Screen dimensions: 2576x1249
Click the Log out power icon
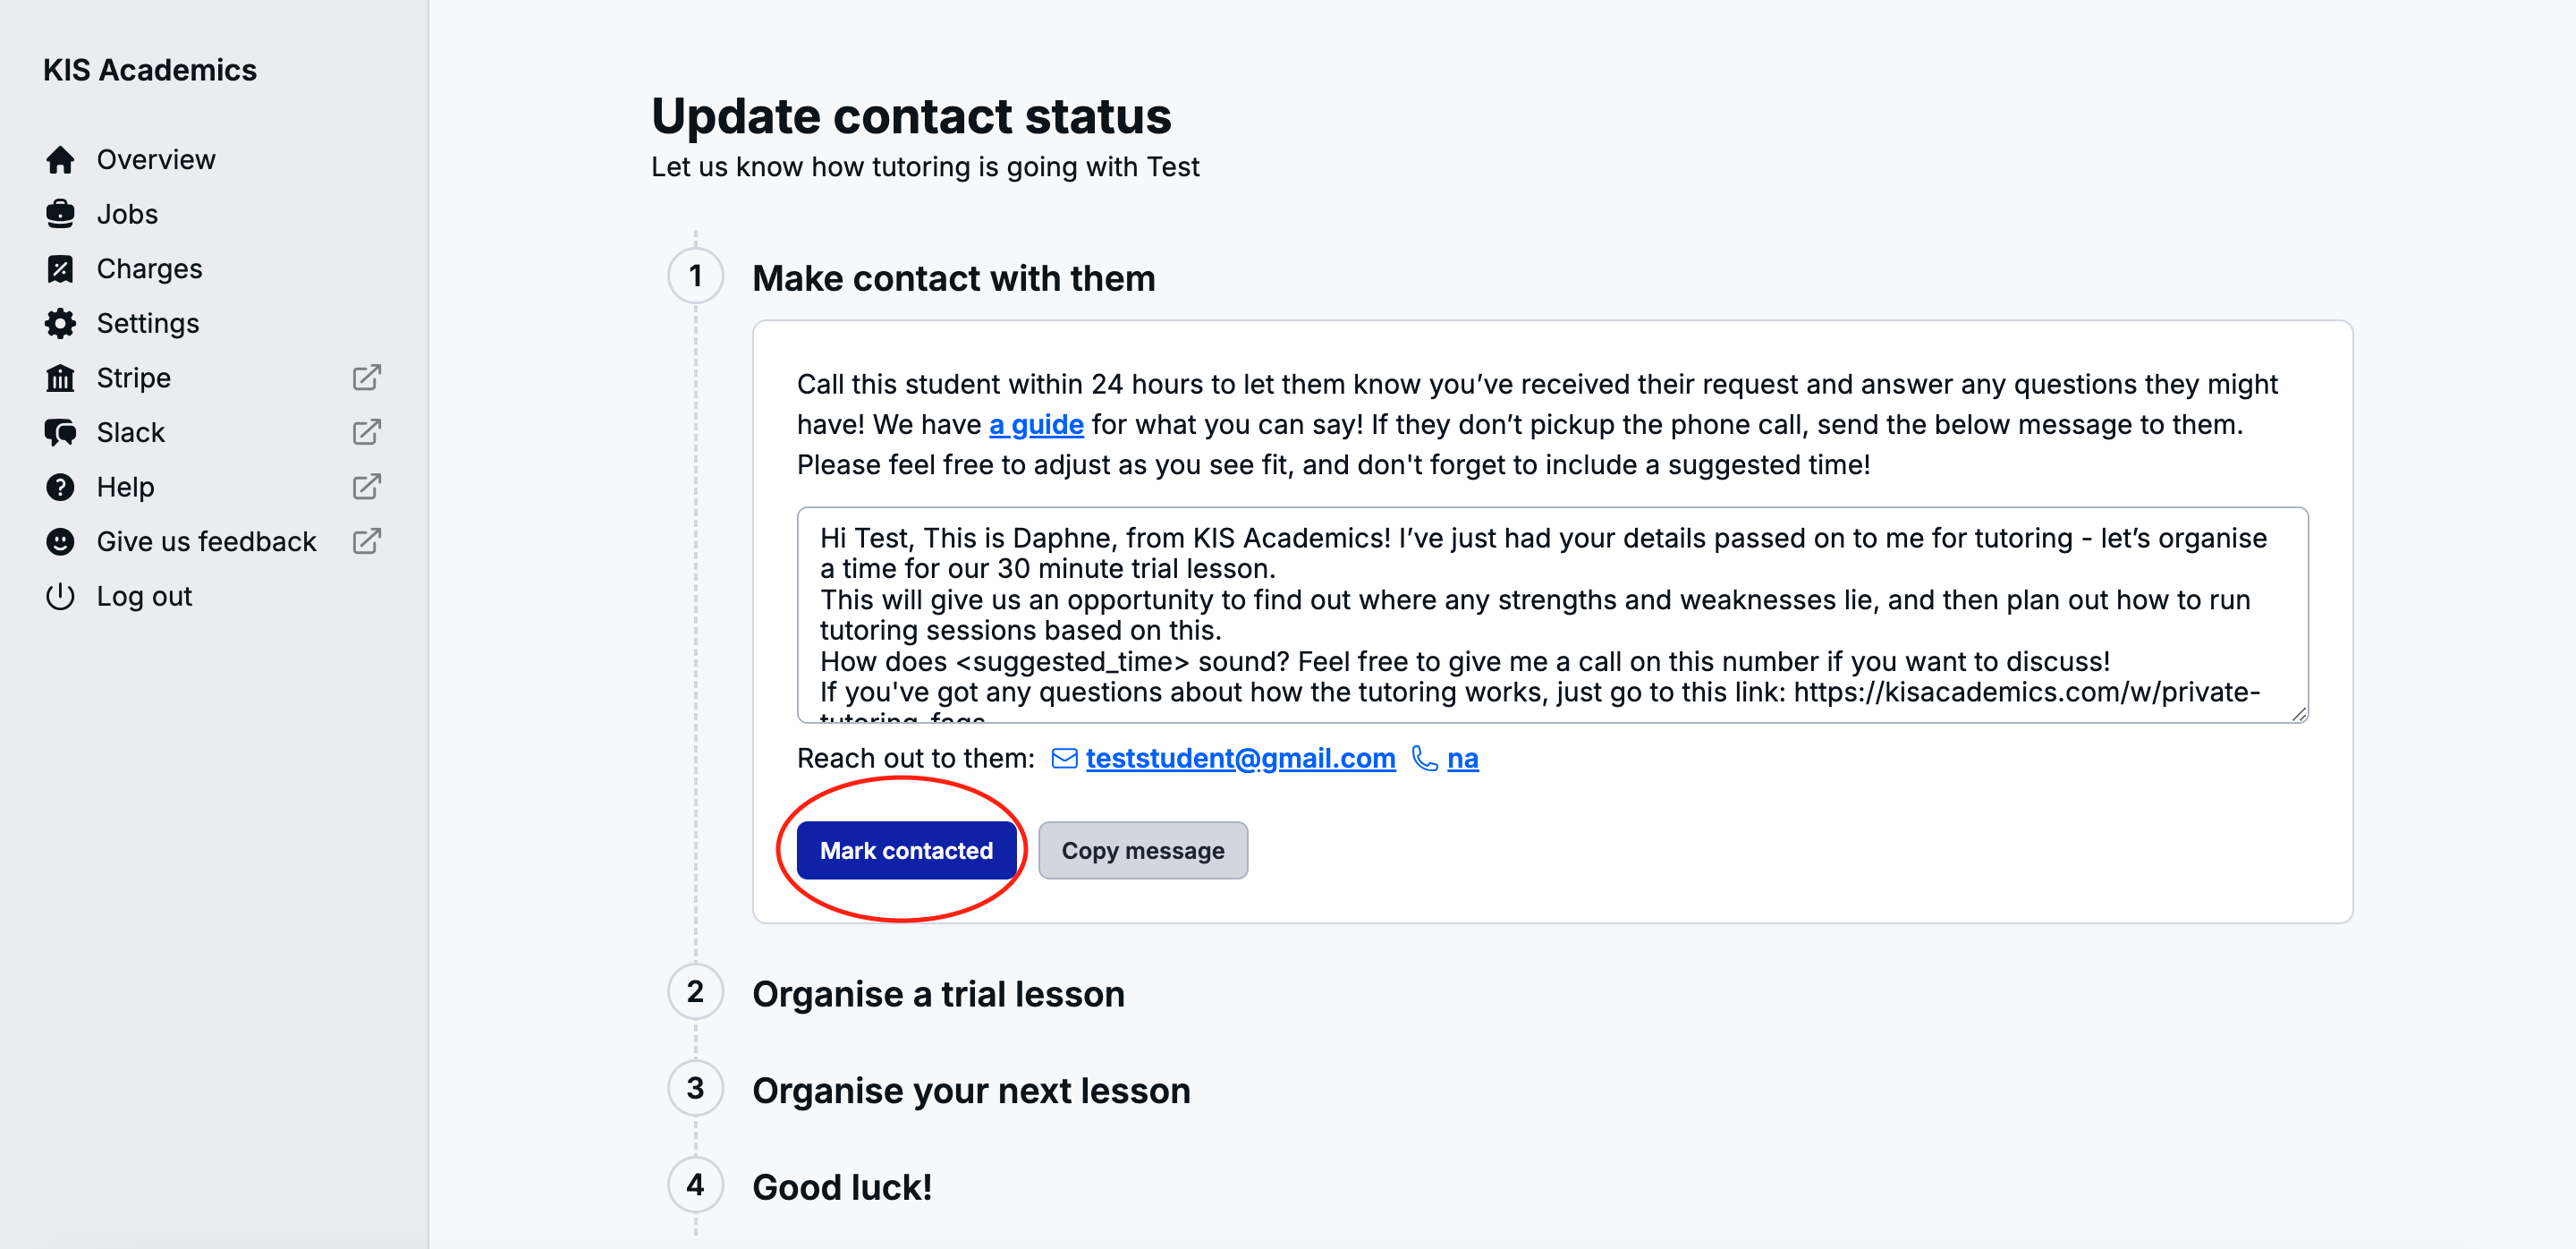point(60,596)
